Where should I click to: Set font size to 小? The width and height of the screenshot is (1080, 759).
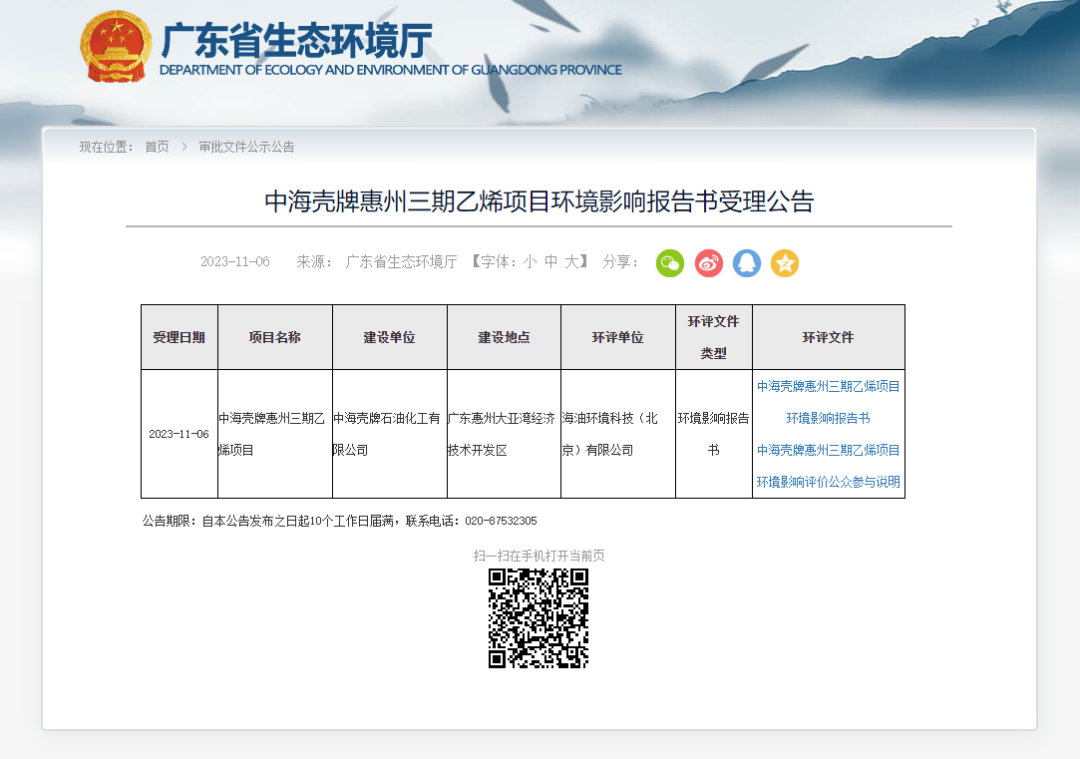(530, 262)
